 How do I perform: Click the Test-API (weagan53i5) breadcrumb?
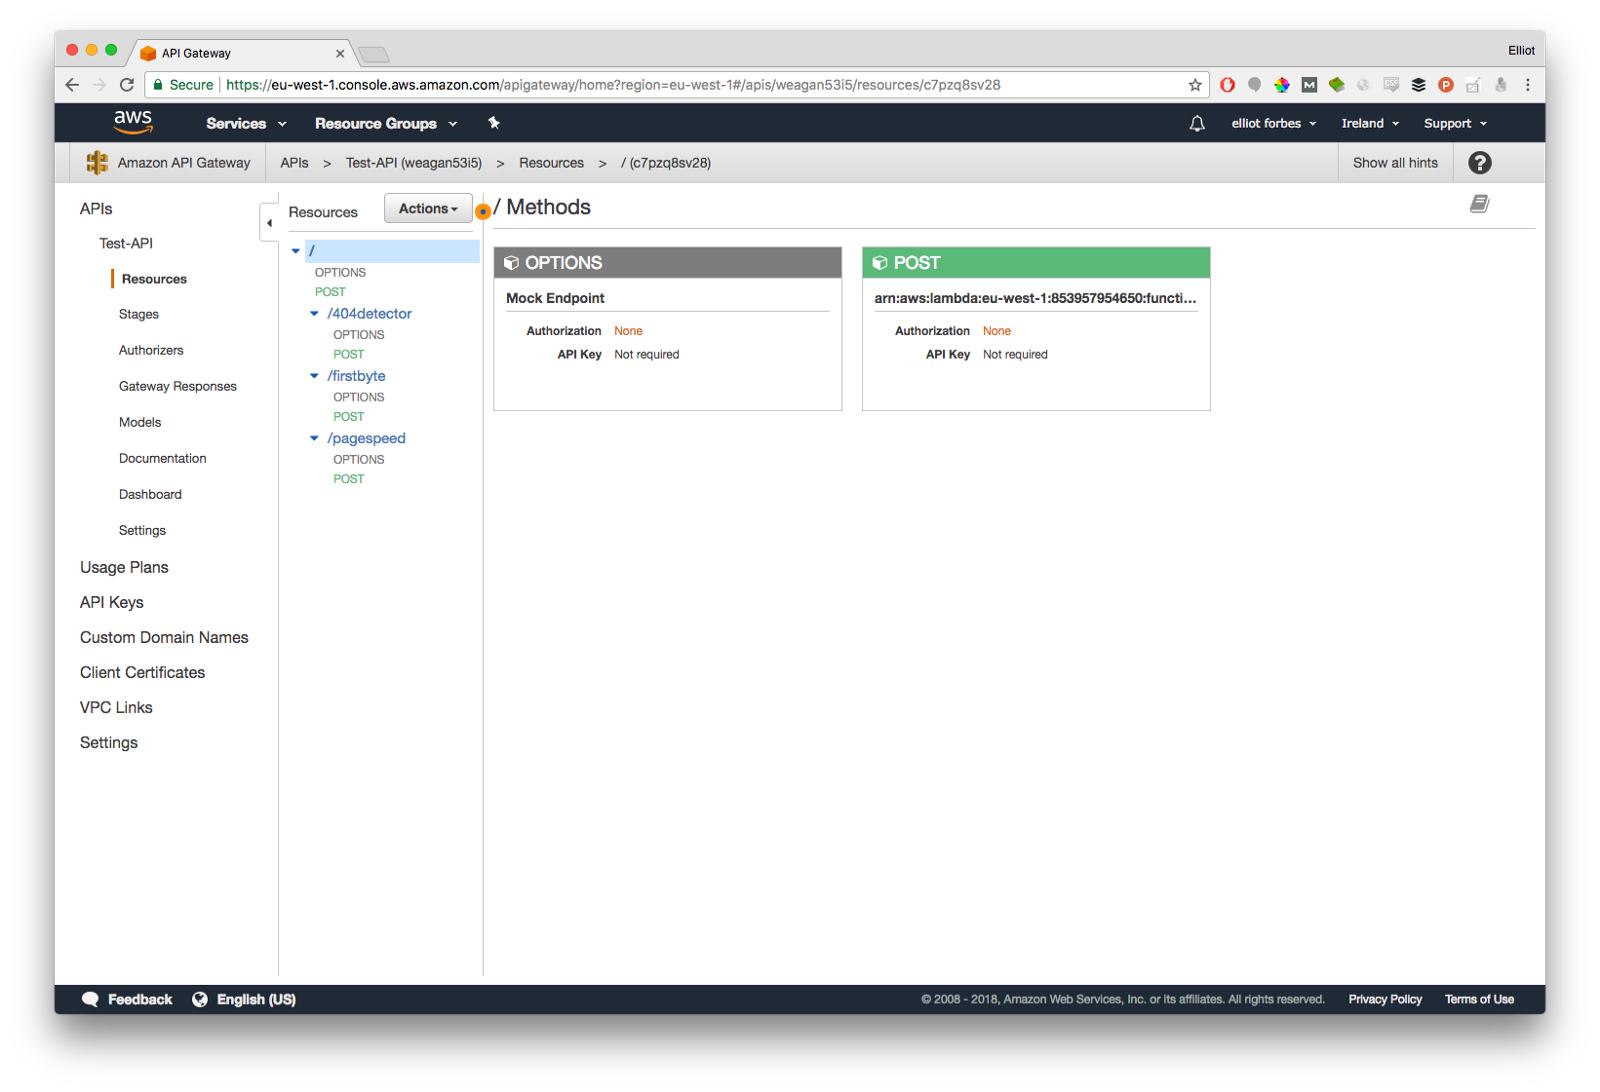pyautogui.click(x=414, y=163)
